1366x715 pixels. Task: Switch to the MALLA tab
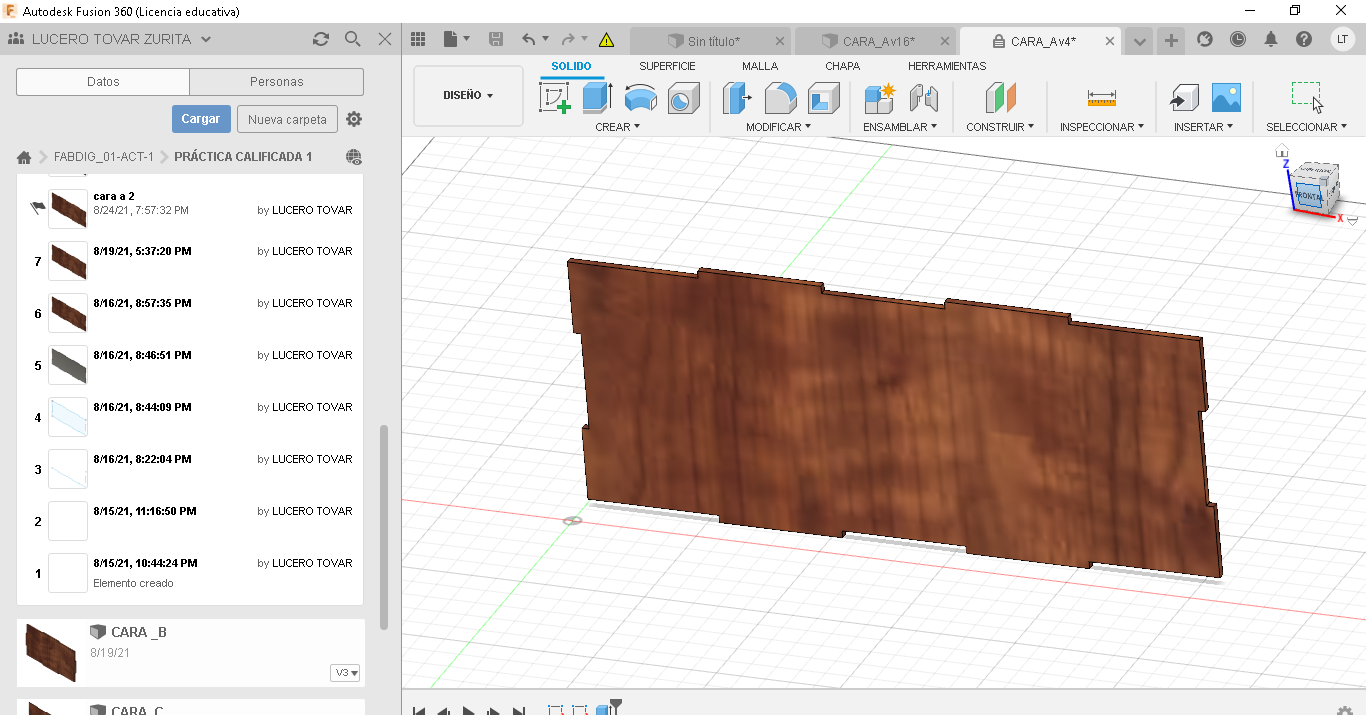coord(760,66)
